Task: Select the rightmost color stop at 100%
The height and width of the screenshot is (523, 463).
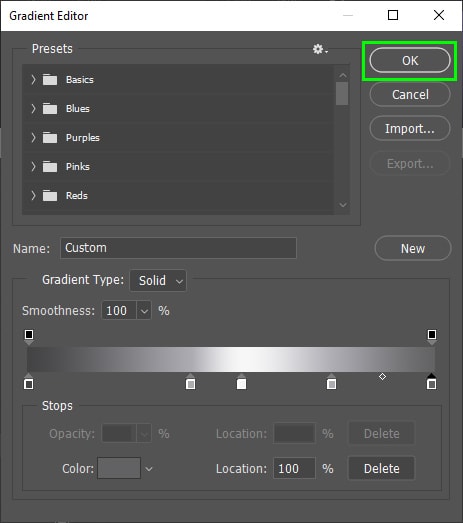Action: (431, 382)
